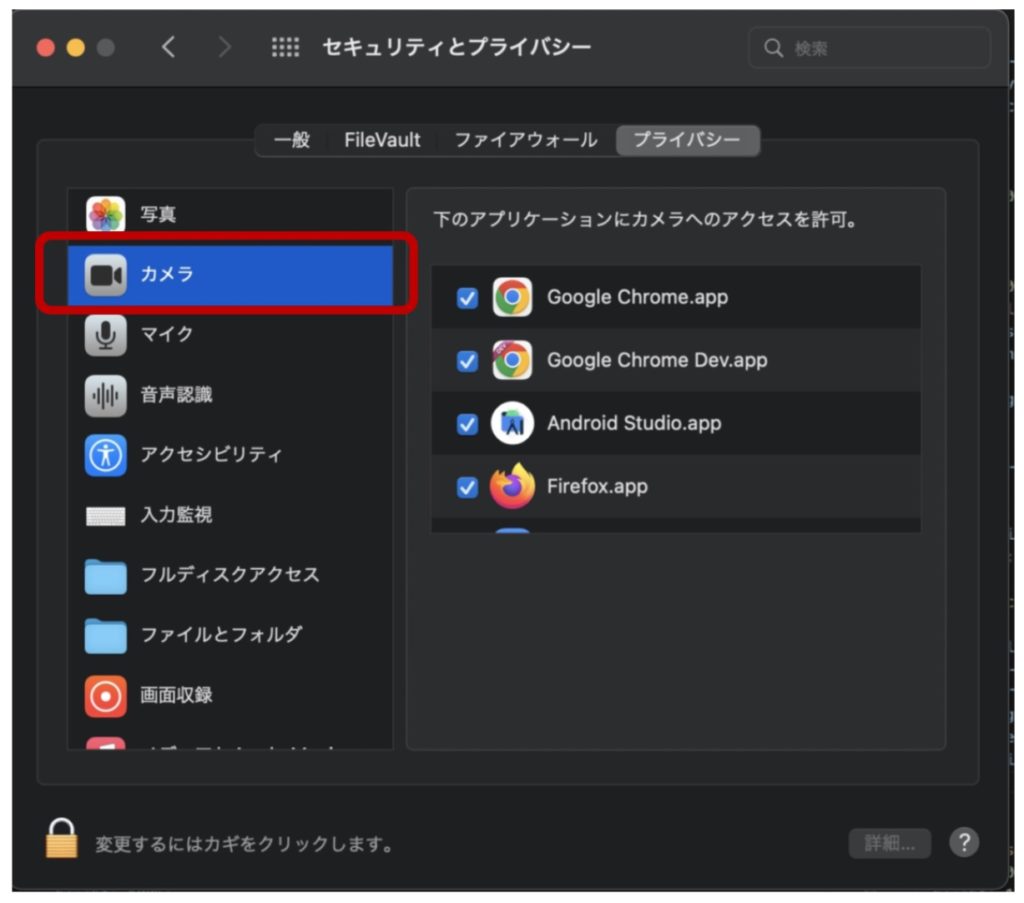Viewport: 1024px width, 903px height.
Task: Uncheck Google Chrome.app camera access
Action: 467,298
